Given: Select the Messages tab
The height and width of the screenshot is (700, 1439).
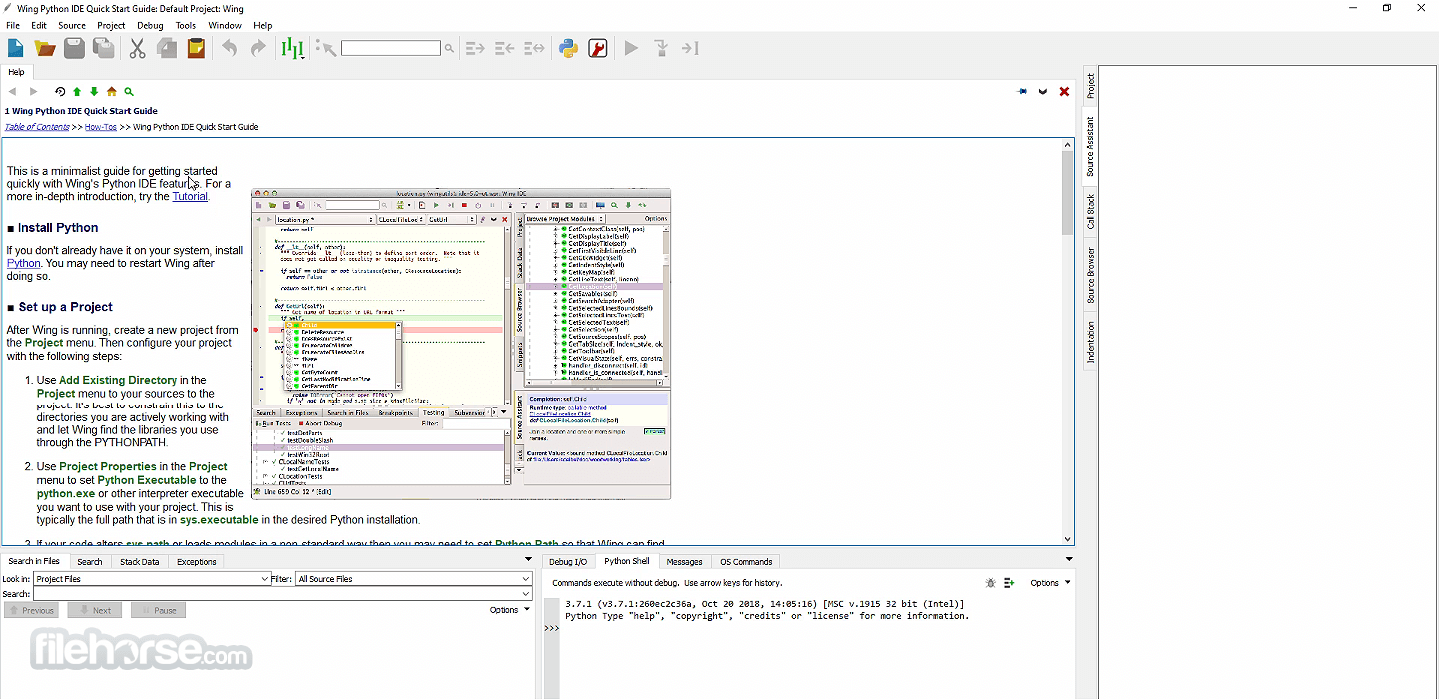Looking at the screenshot, I should (x=685, y=562).
